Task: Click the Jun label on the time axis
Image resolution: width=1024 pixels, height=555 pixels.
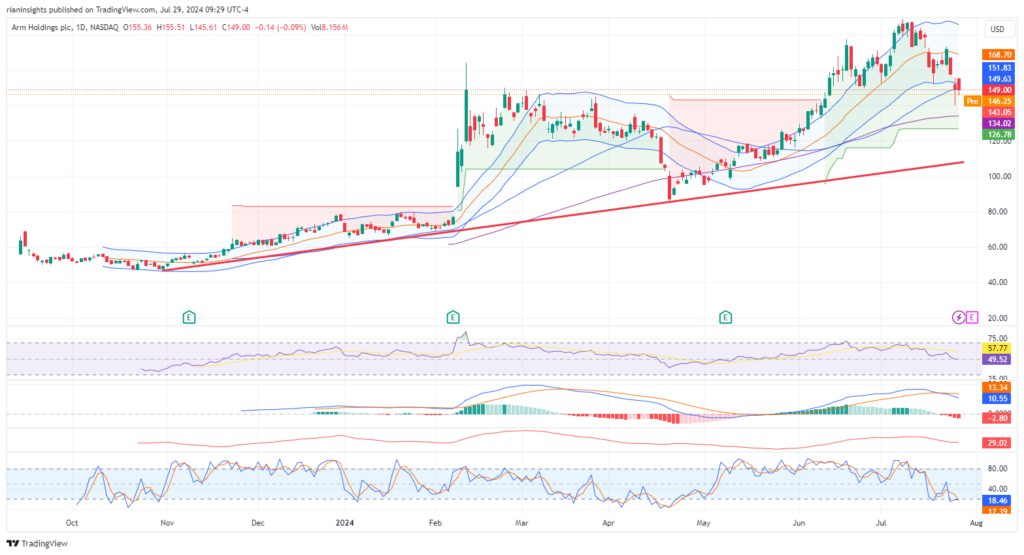Action: coord(798,523)
